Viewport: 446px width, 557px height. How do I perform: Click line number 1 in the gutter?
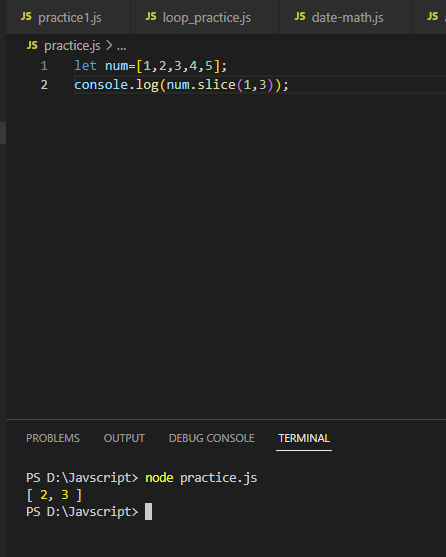[44, 66]
